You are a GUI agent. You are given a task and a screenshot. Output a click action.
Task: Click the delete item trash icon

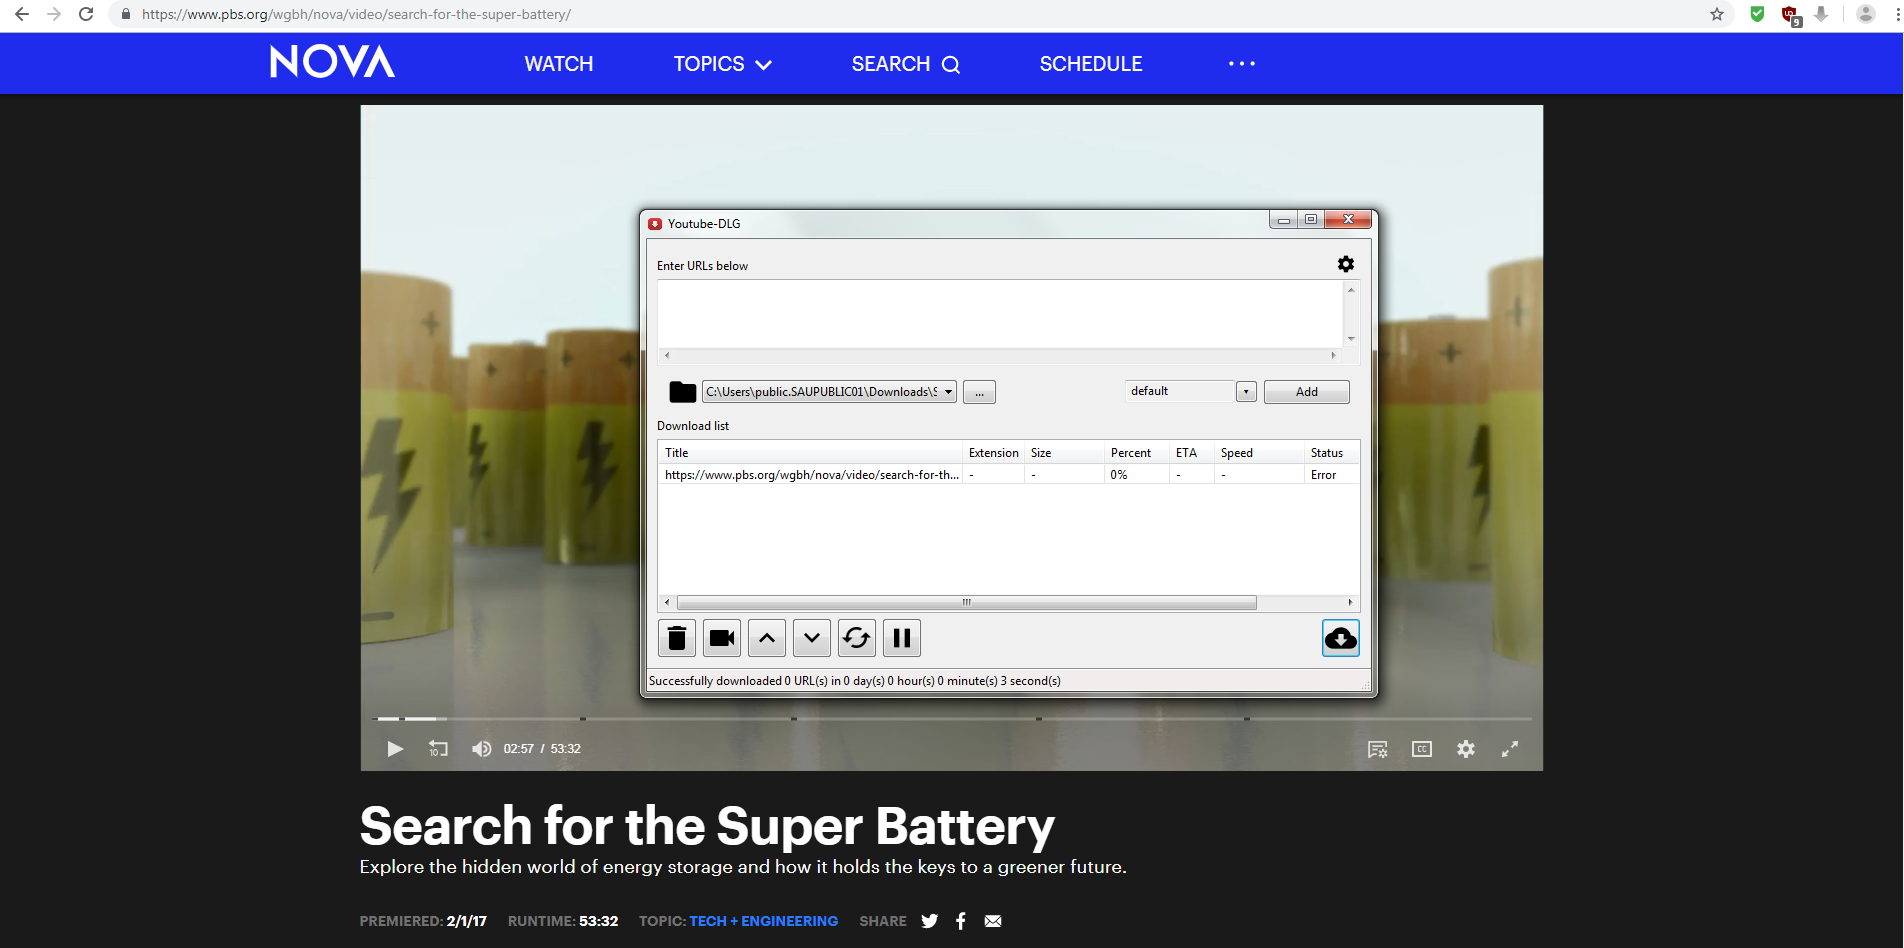tap(676, 638)
